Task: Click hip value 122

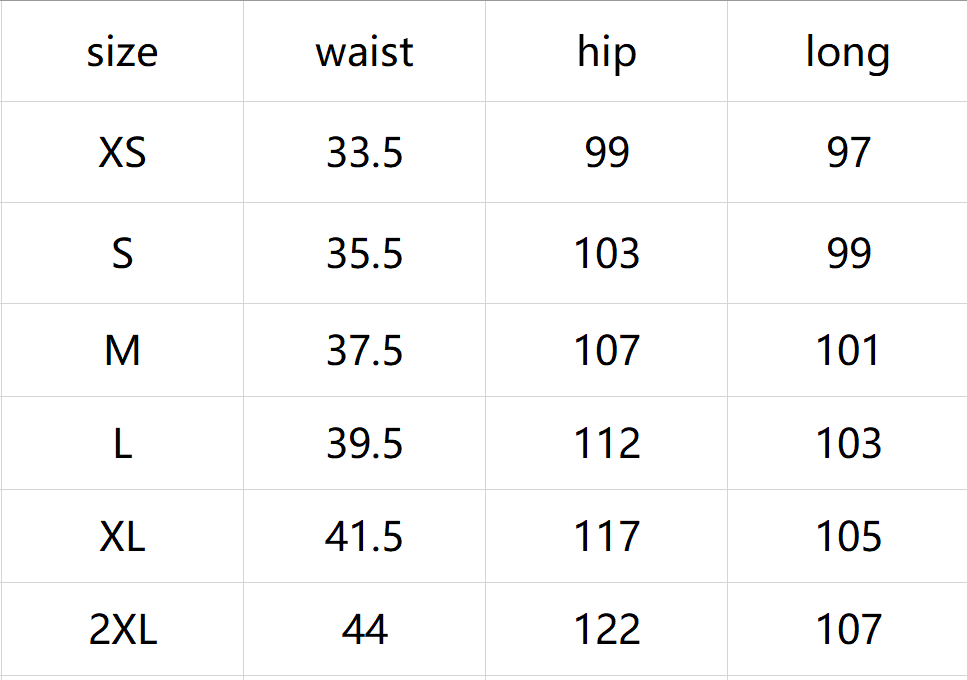Action: pyautogui.click(x=606, y=630)
